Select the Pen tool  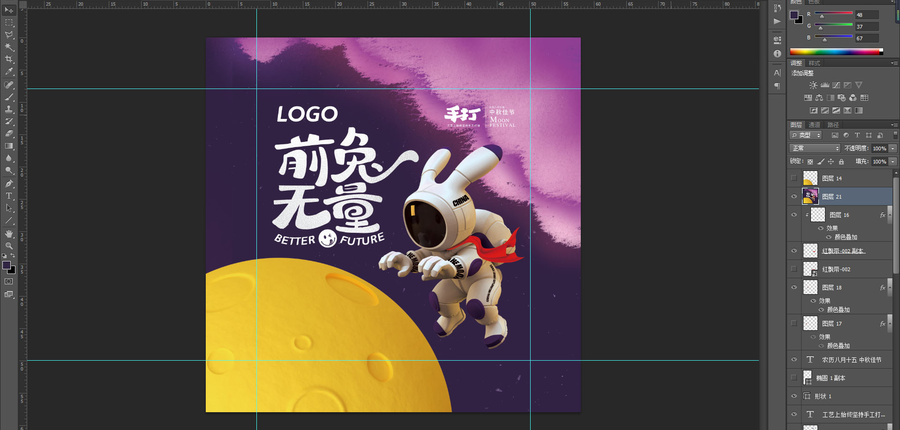9,184
